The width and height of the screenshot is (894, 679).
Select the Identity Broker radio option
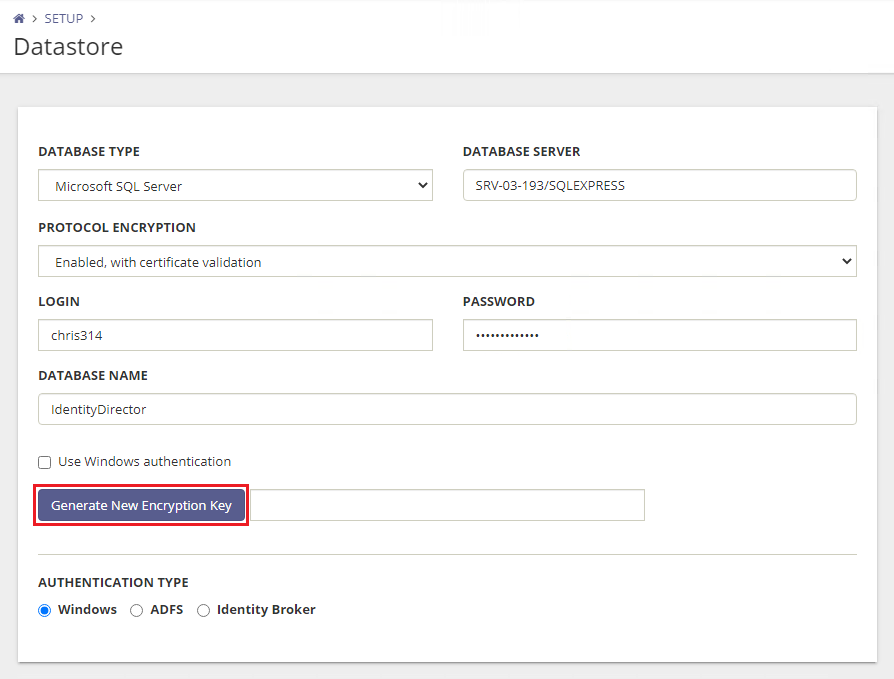pyautogui.click(x=204, y=610)
